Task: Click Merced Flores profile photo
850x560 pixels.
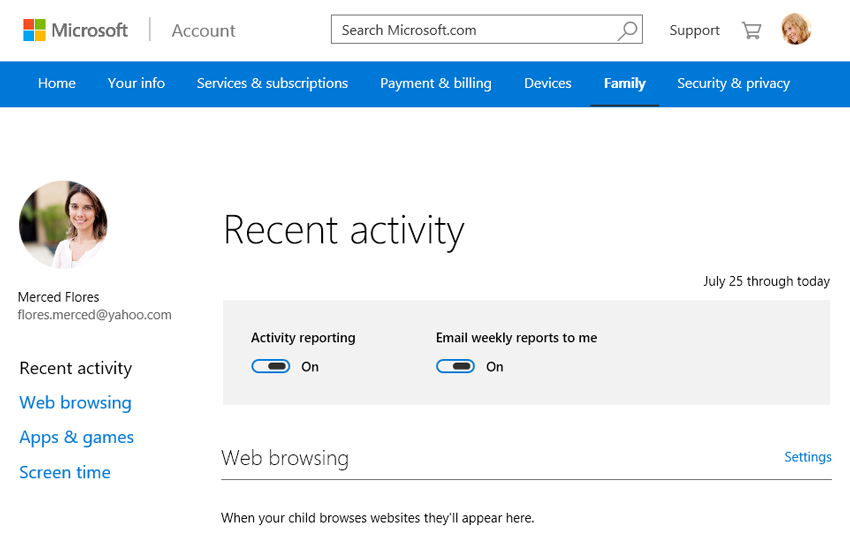Action: click(63, 225)
